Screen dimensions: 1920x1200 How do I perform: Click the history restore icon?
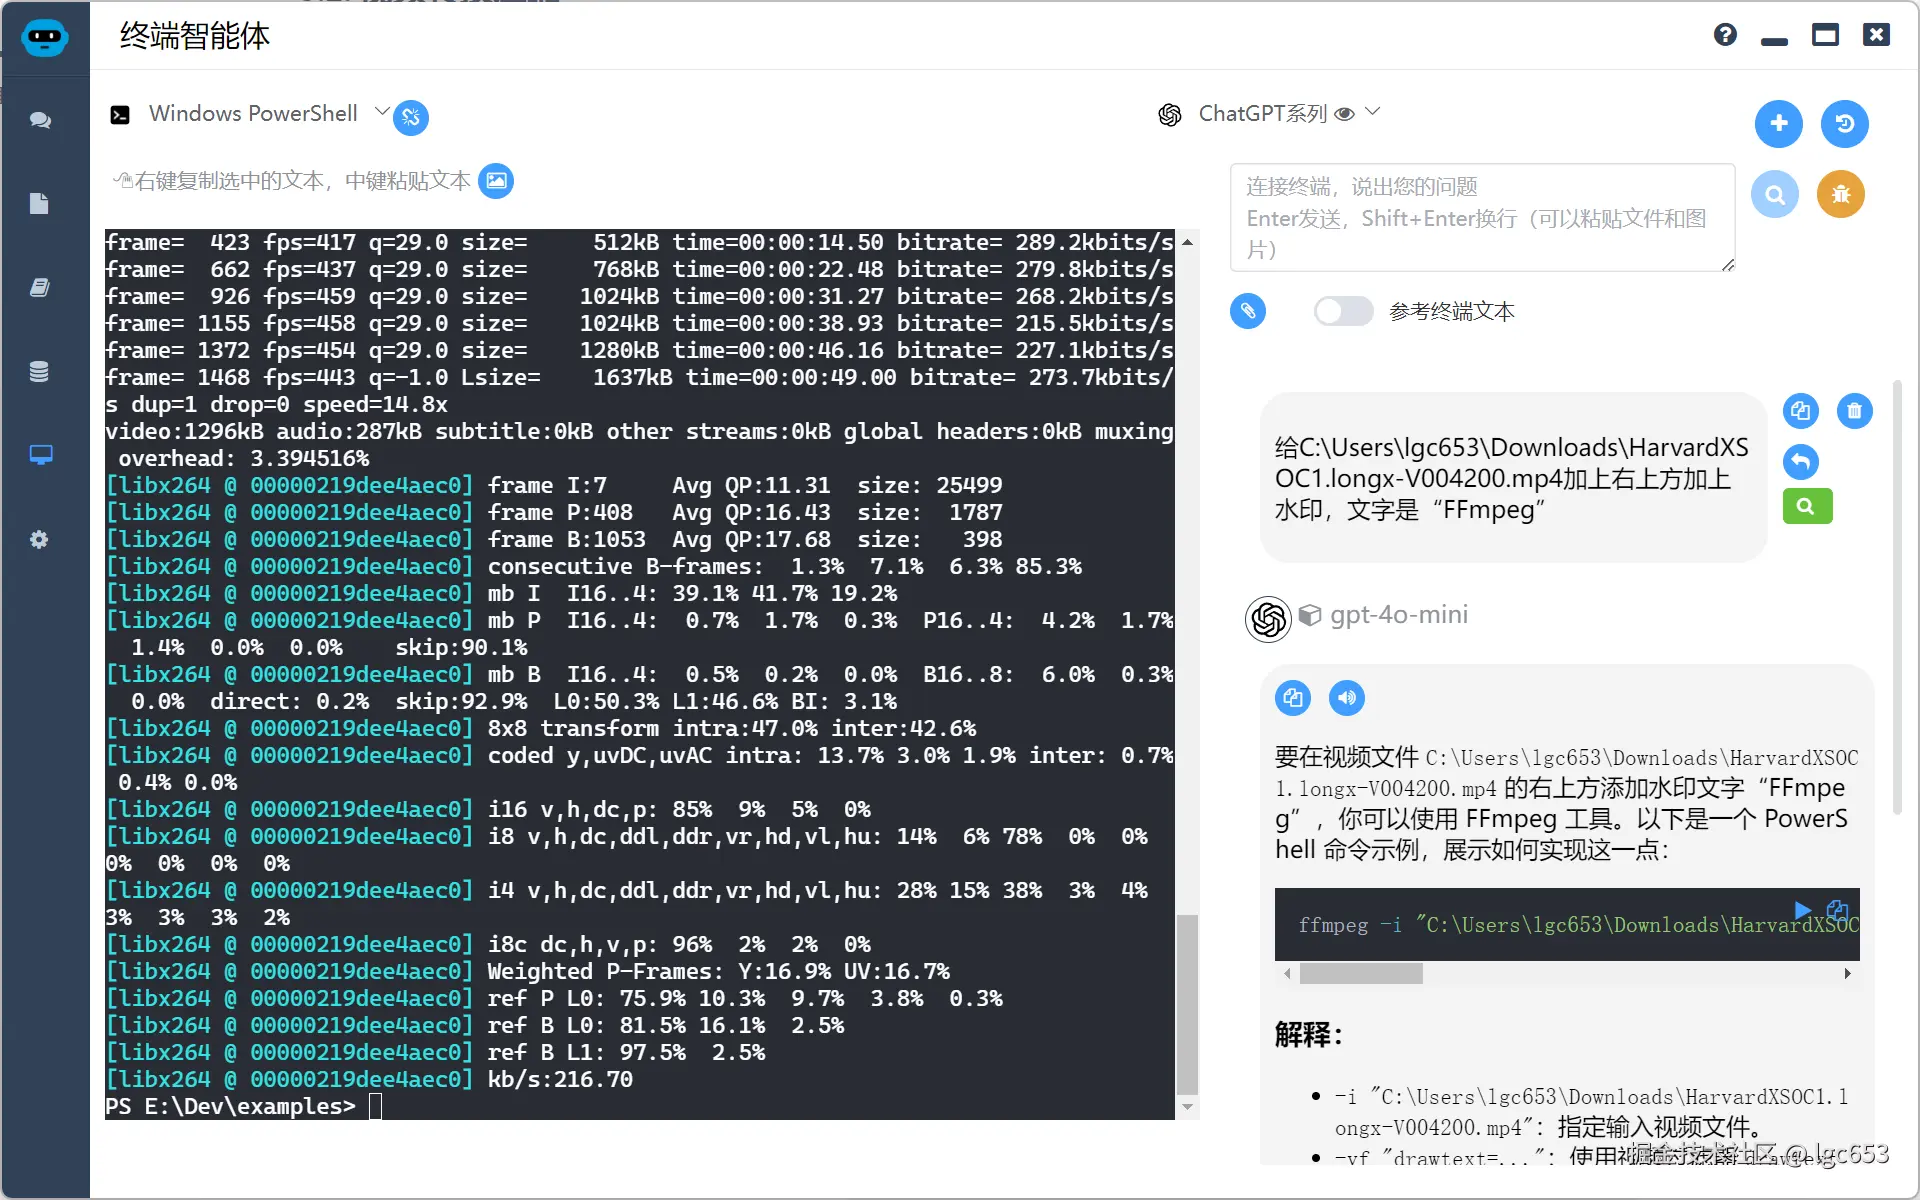1844,123
